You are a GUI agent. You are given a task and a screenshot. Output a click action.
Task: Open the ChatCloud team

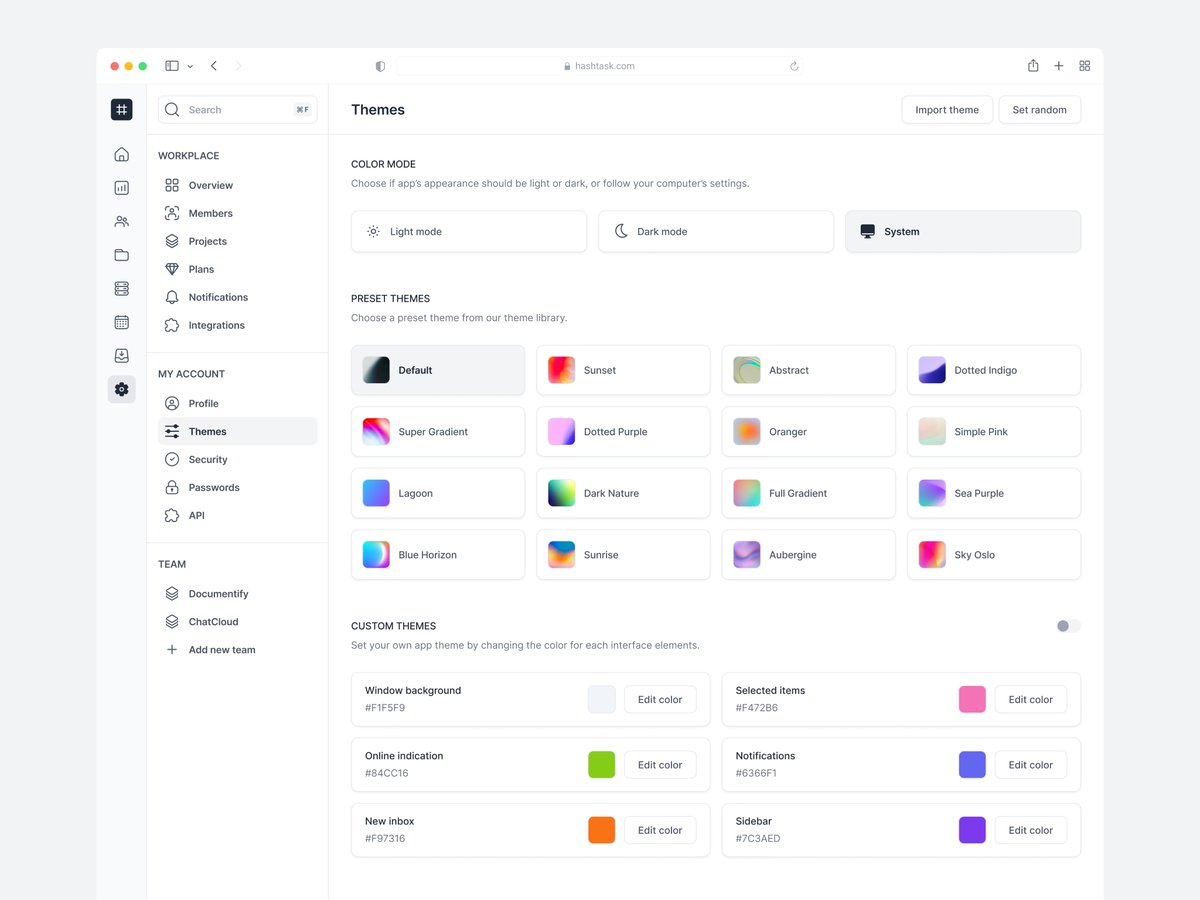tap(238, 621)
